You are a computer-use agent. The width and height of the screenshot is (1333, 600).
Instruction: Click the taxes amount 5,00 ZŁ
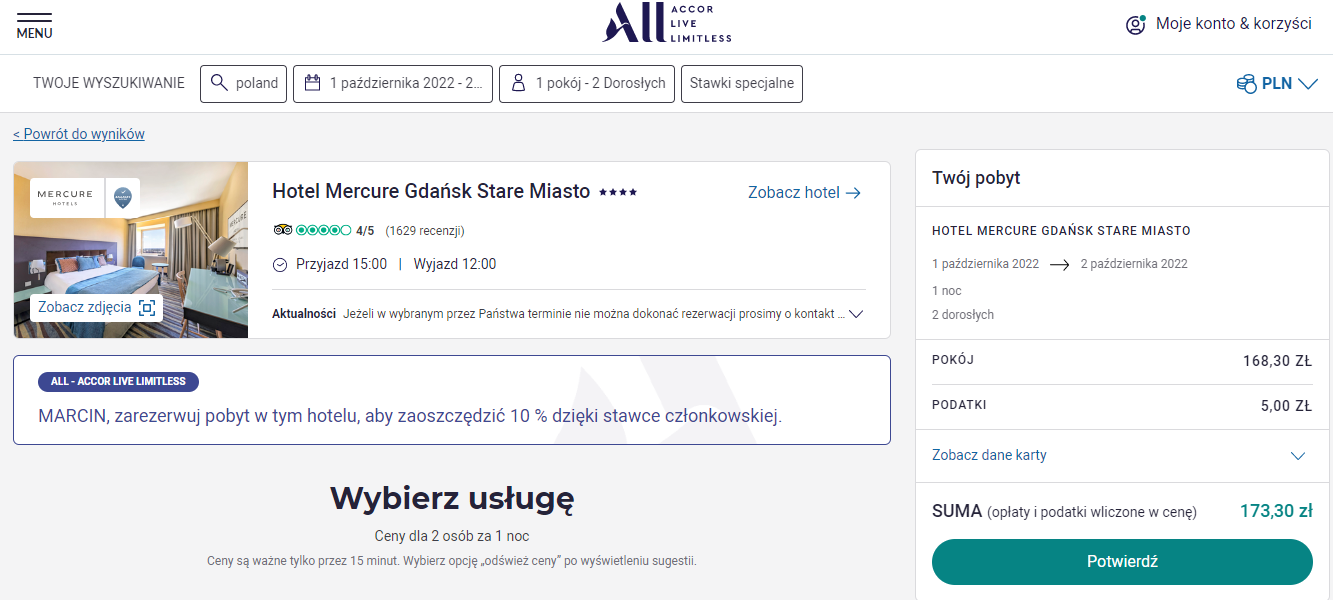[1286, 406]
